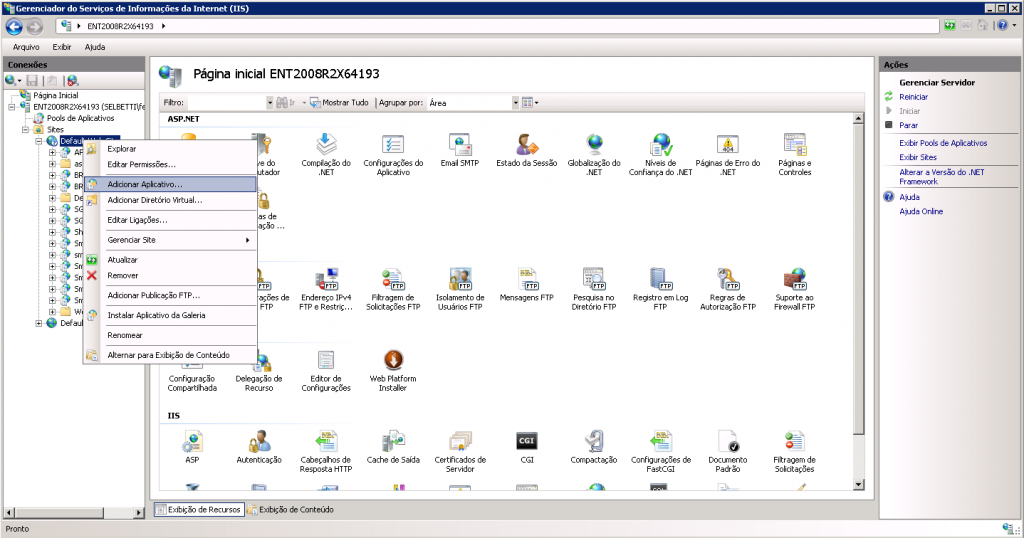The height and width of the screenshot is (538, 1024).
Task: Open the Editor de Configurações icon
Action: (326, 370)
